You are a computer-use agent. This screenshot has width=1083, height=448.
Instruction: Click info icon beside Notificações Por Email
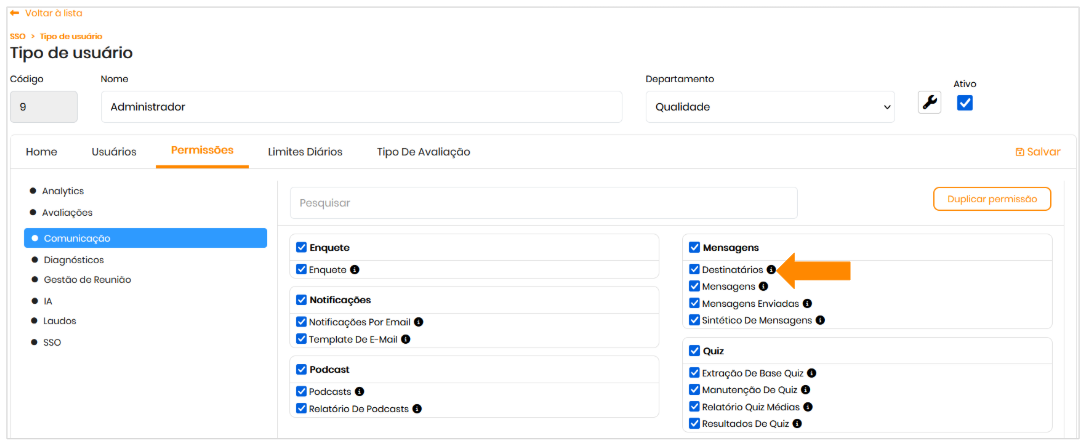(419, 322)
